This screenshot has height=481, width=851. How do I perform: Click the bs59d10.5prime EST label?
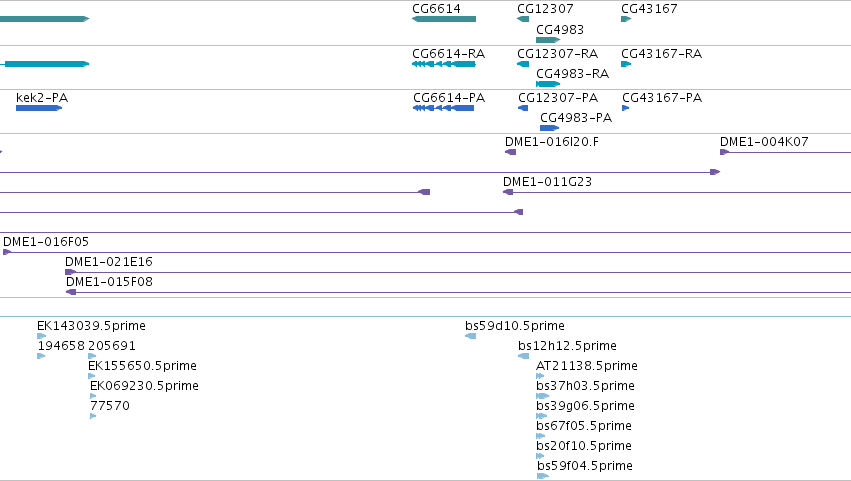tap(515, 326)
